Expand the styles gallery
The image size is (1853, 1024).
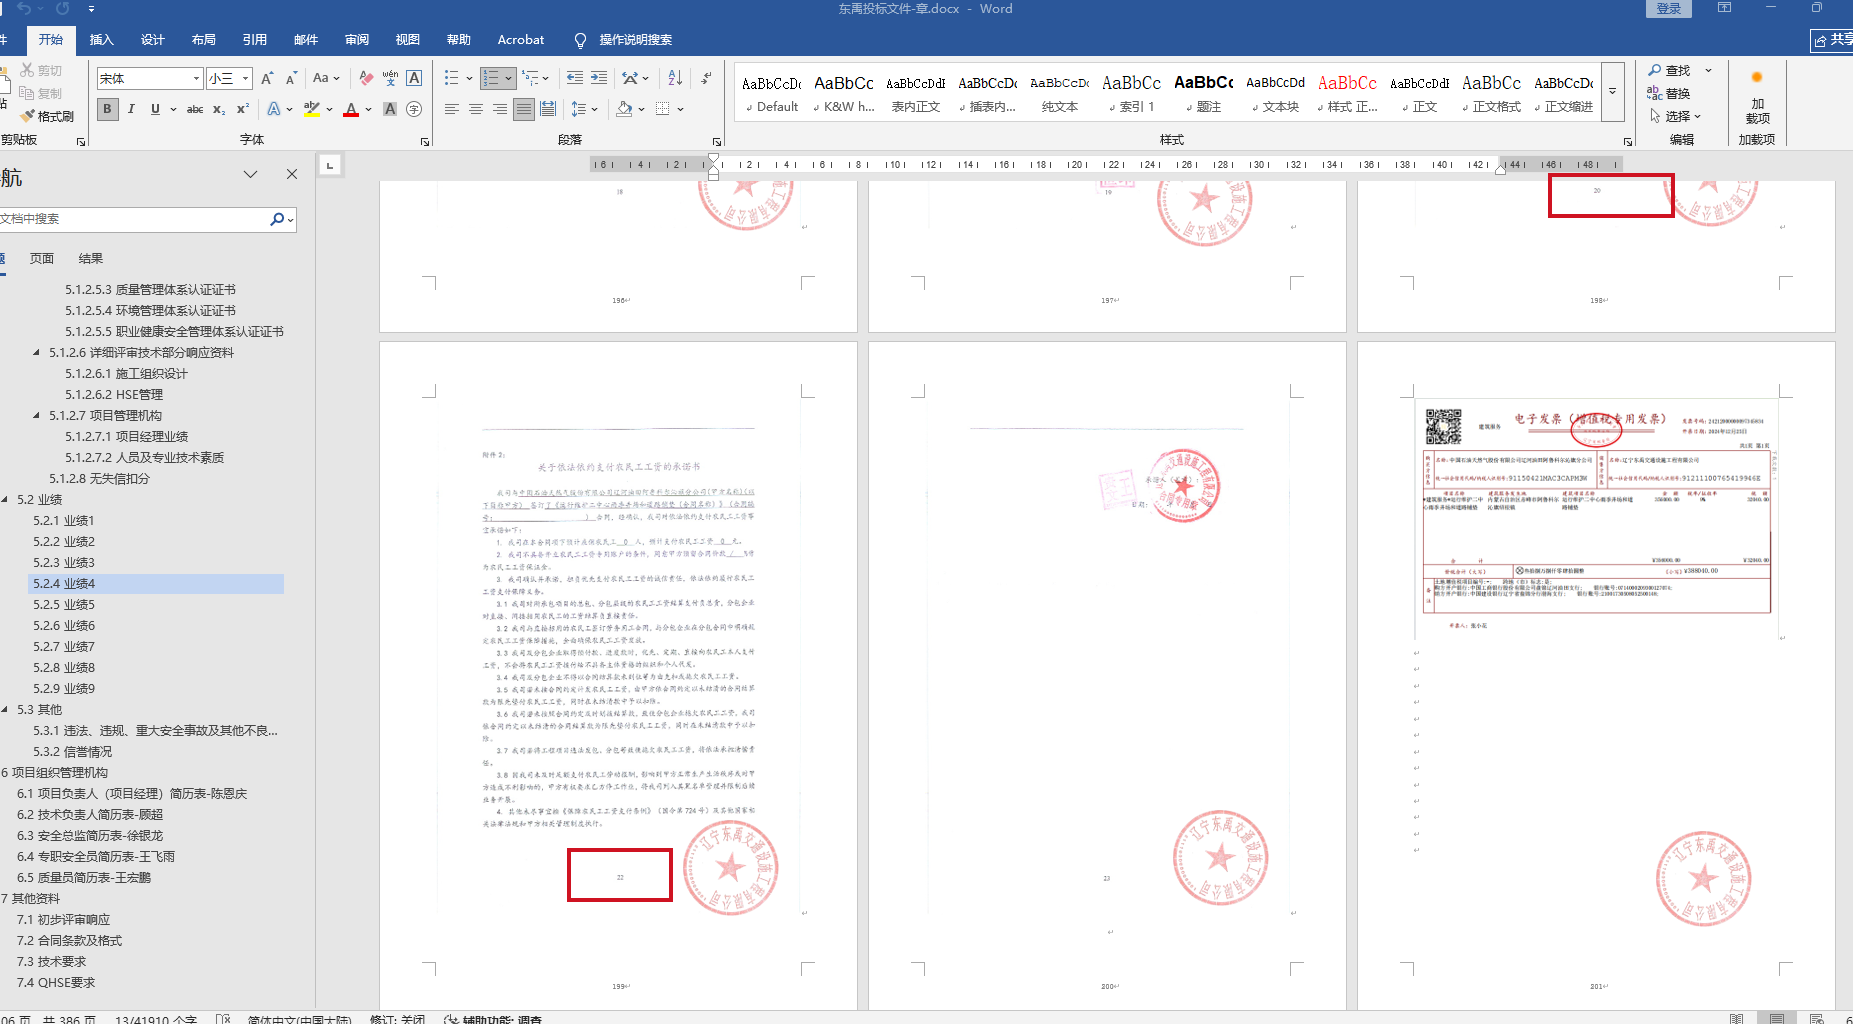[x=1612, y=91]
